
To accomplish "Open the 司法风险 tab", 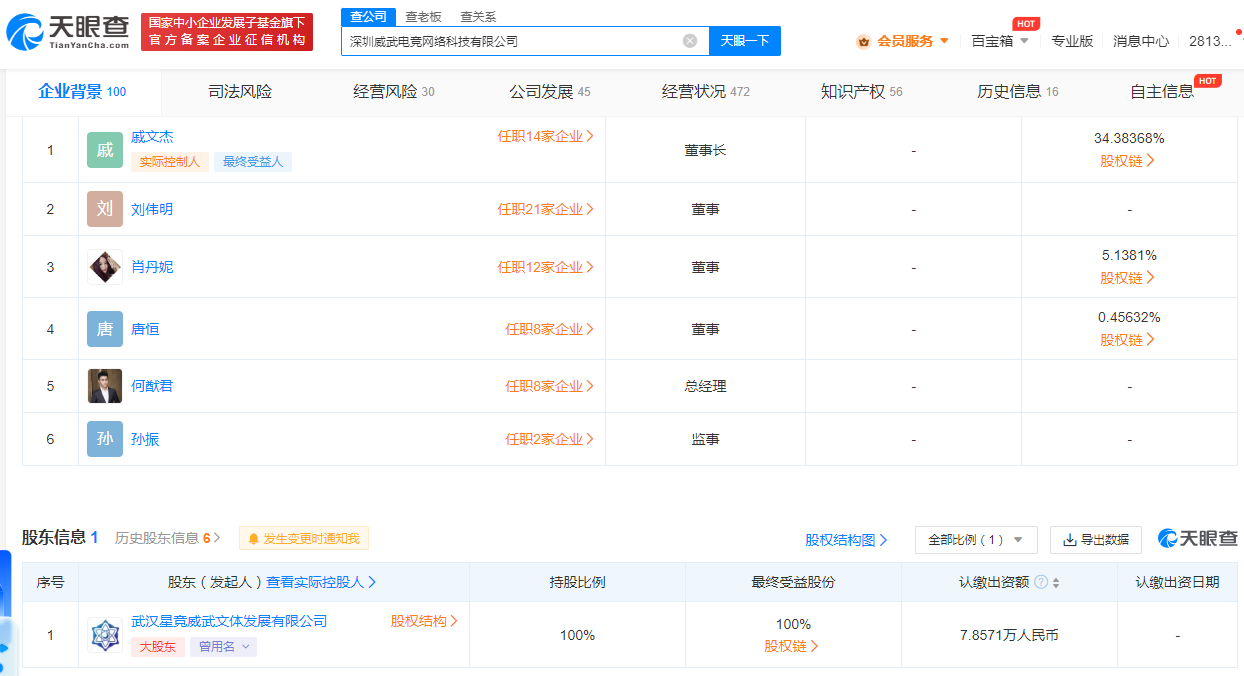I will pos(240,92).
